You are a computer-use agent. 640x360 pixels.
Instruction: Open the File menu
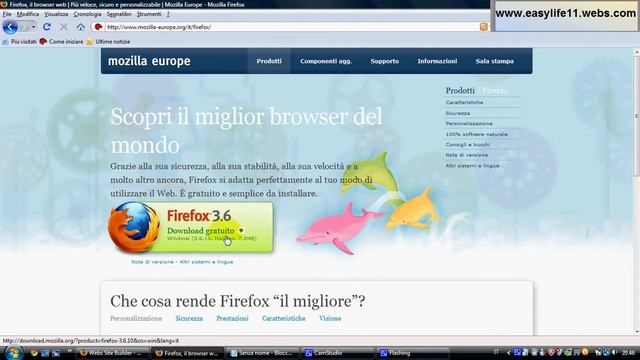click(7, 14)
